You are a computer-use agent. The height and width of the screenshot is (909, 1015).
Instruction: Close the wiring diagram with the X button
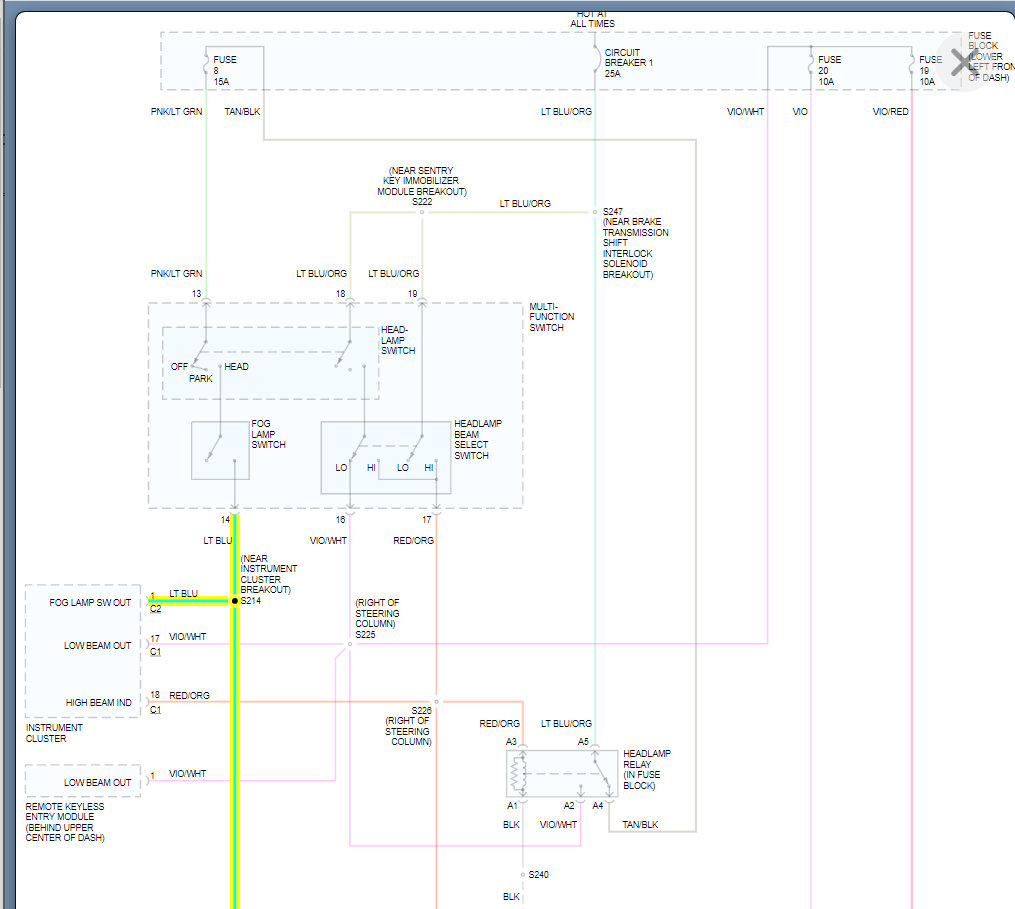(x=965, y=62)
